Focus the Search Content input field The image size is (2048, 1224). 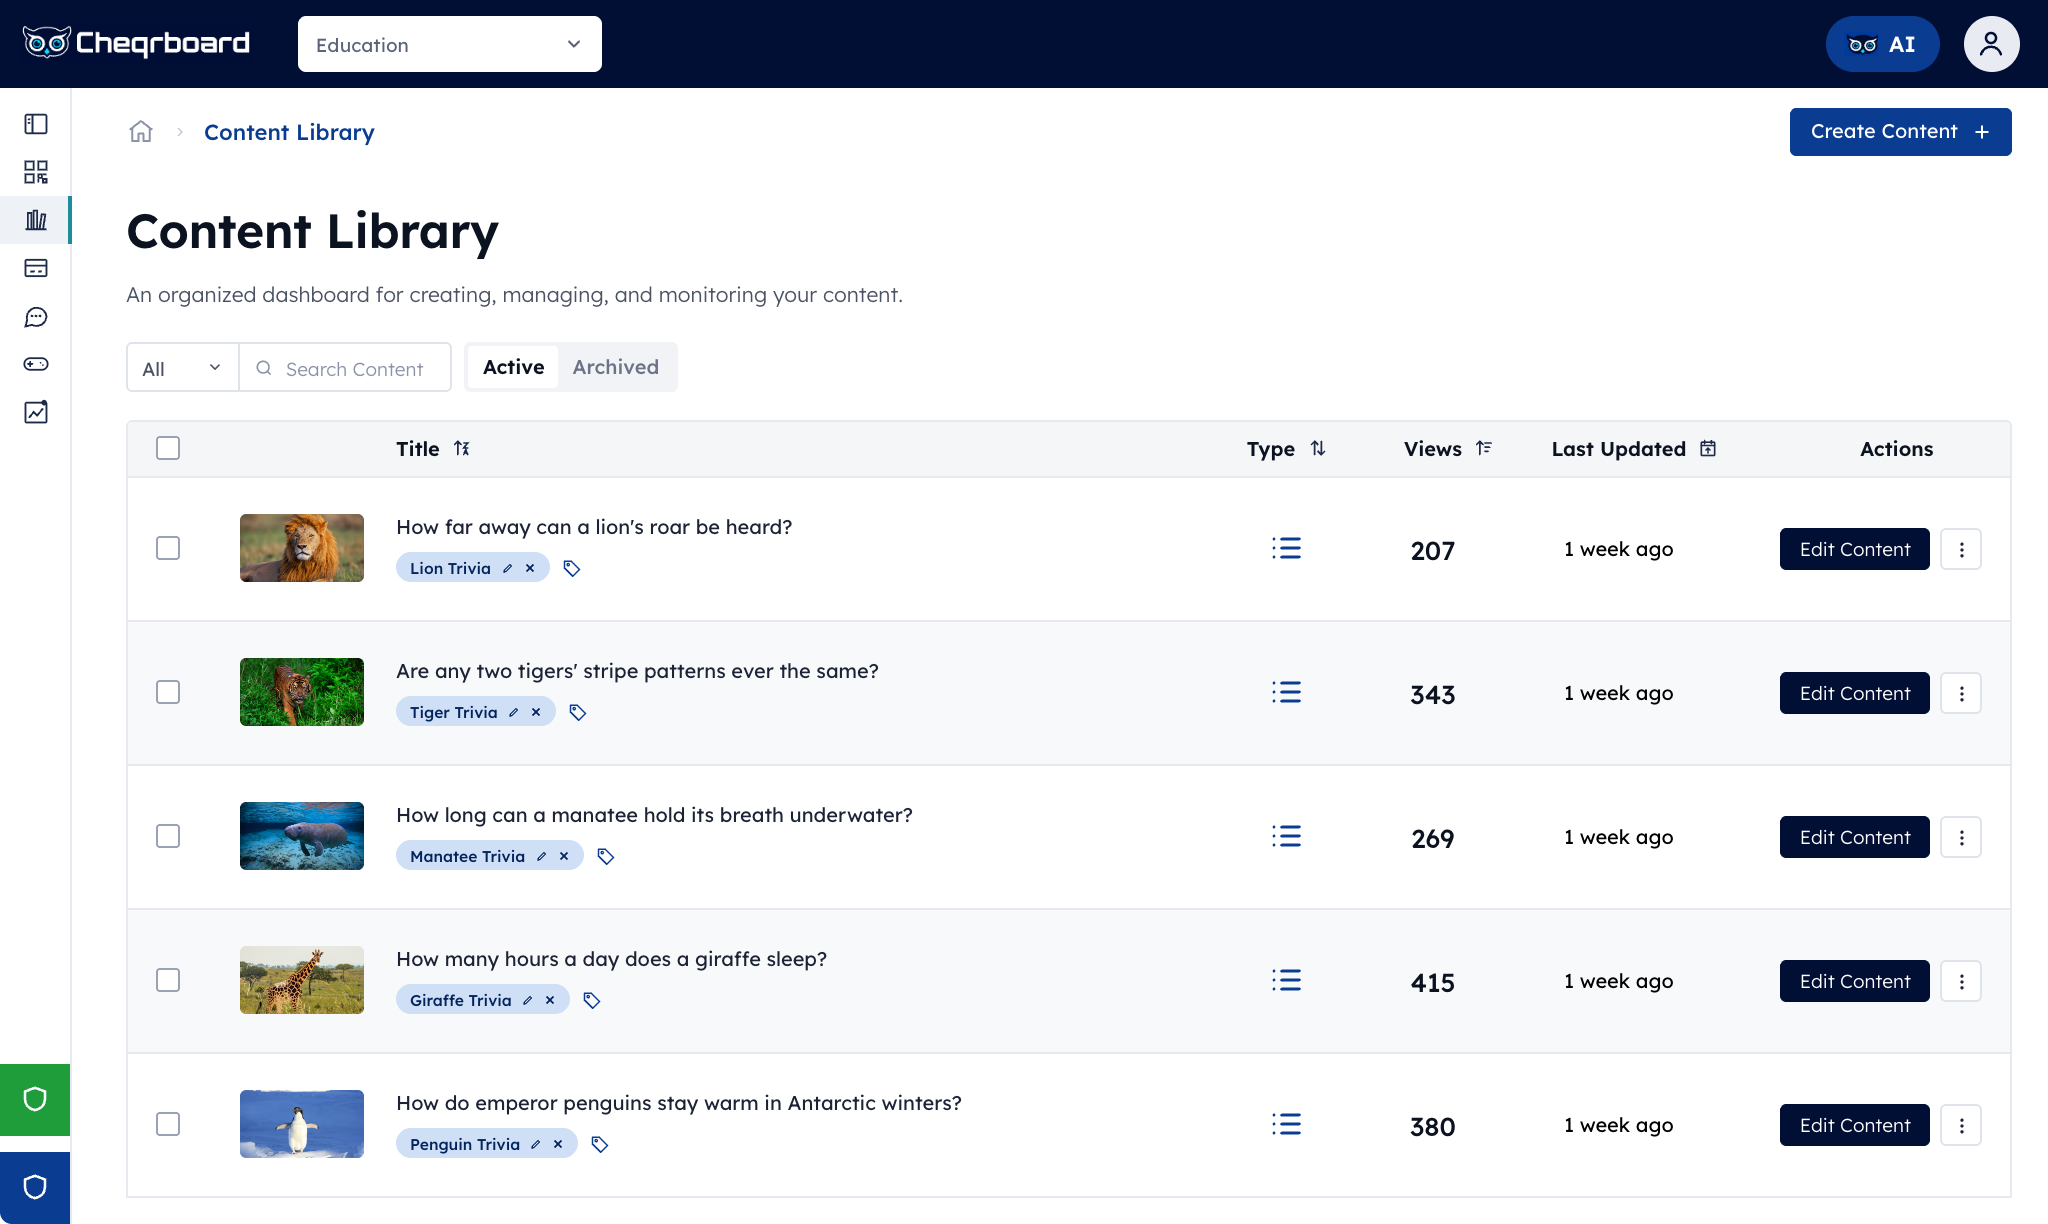coord(345,368)
